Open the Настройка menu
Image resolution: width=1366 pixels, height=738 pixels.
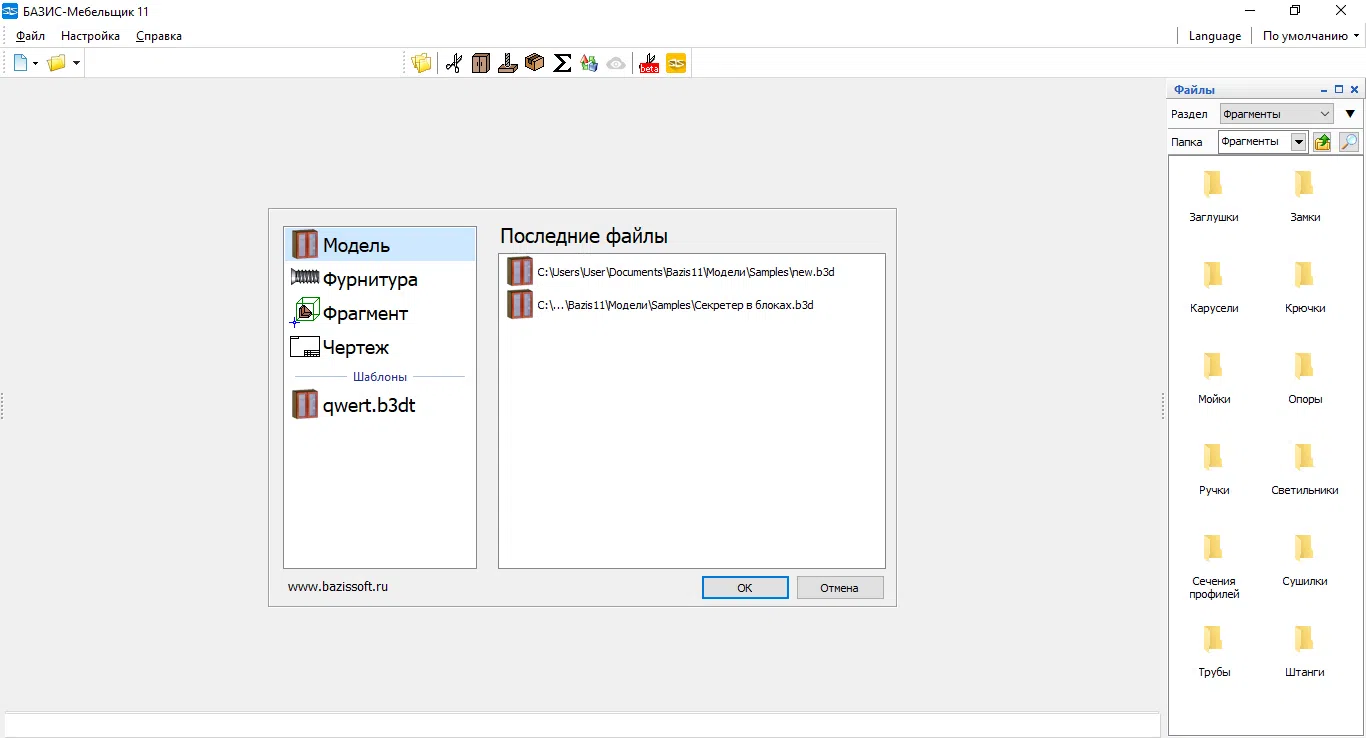click(90, 36)
